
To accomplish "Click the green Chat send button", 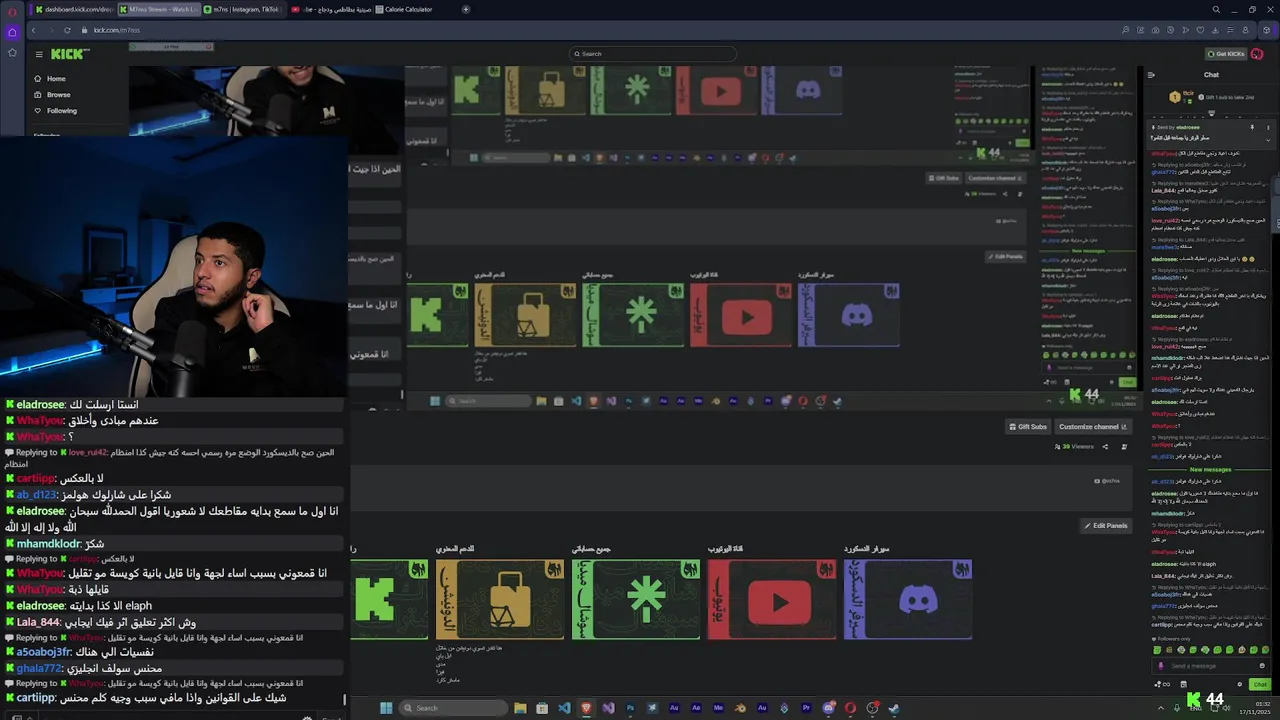I will coord(1260,685).
